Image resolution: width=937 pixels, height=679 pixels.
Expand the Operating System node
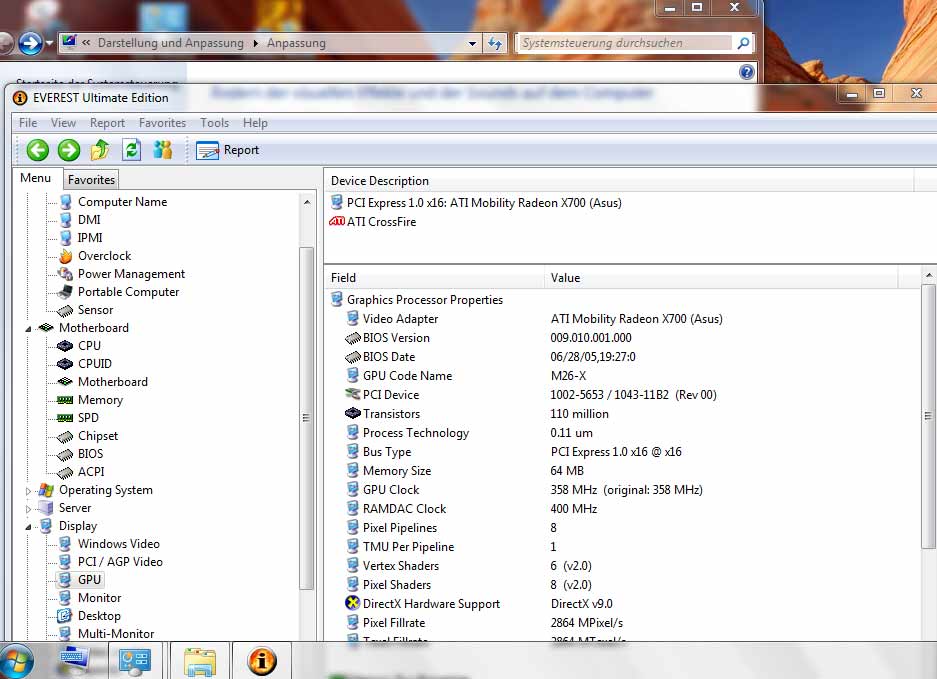28,491
